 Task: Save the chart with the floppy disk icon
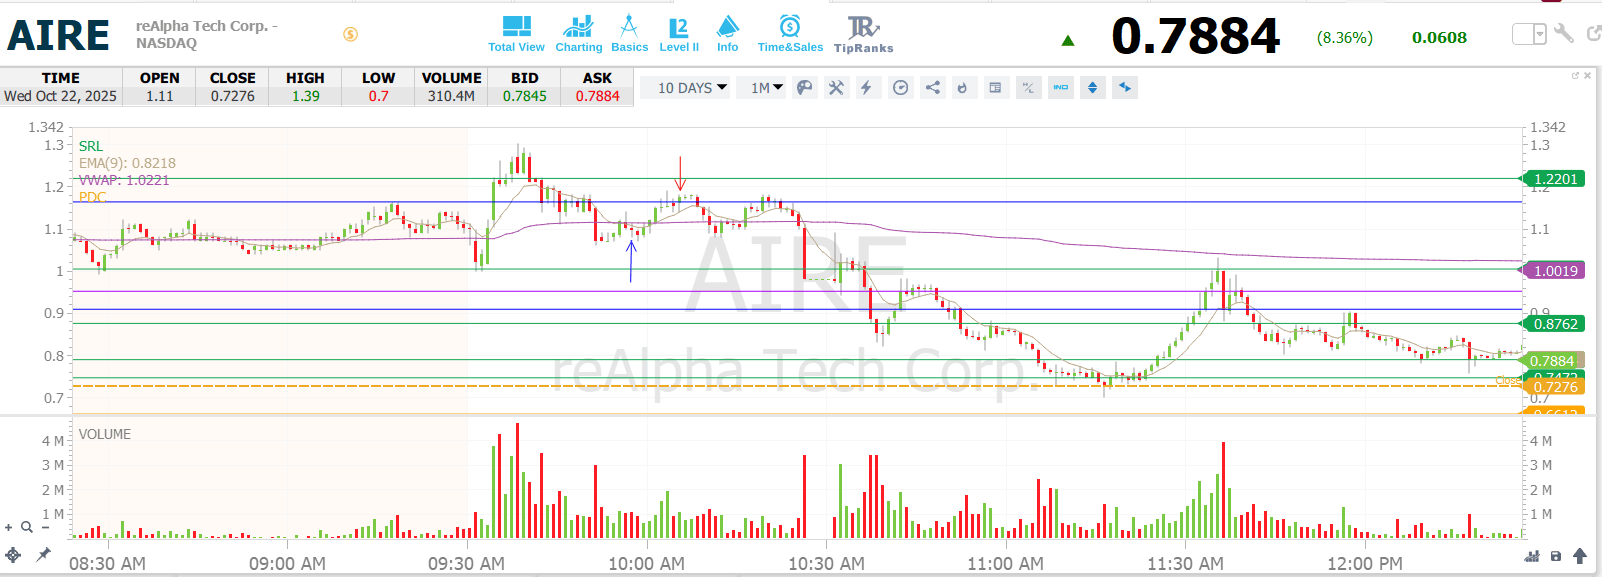click(x=1555, y=556)
